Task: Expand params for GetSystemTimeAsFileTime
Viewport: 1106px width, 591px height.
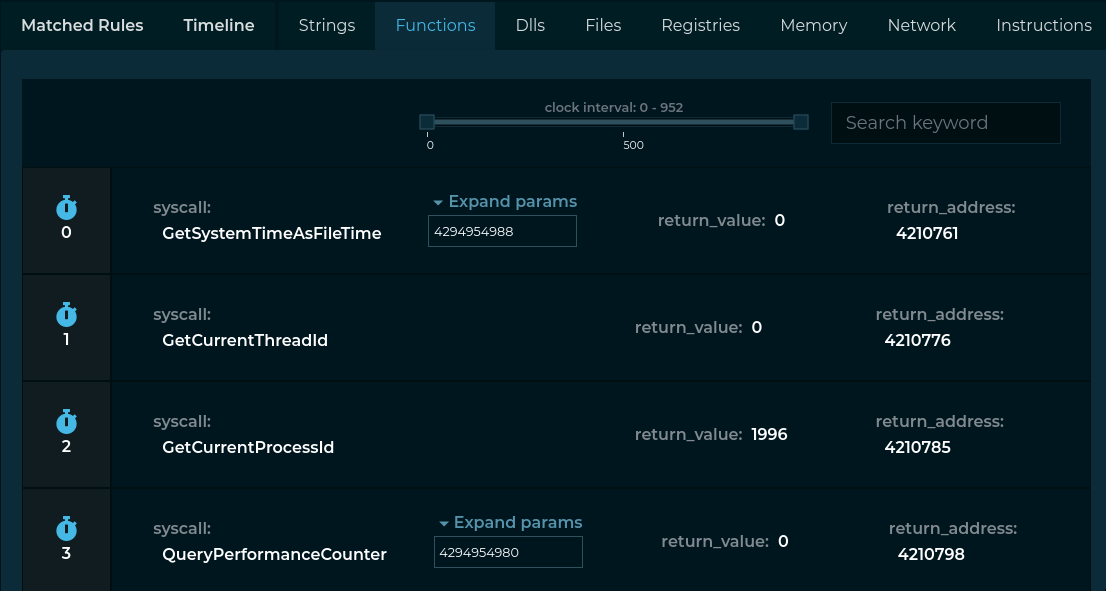Action: click(x=505, y=201)
